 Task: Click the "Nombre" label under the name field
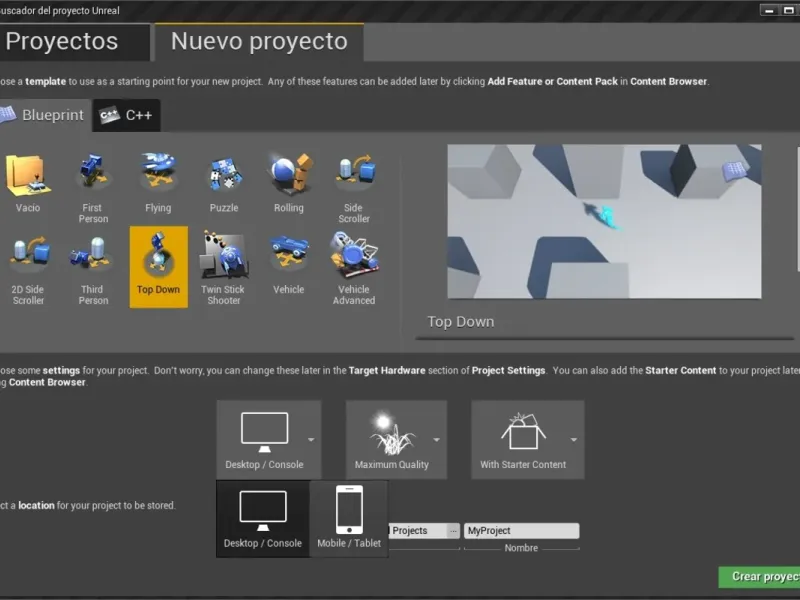point(521,548)
